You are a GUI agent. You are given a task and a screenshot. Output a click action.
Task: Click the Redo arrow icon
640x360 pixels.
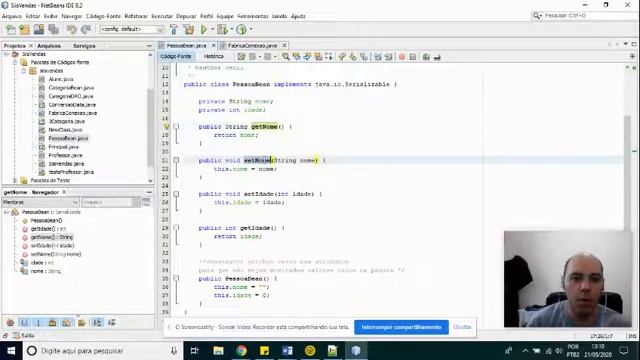coord(86,29)
